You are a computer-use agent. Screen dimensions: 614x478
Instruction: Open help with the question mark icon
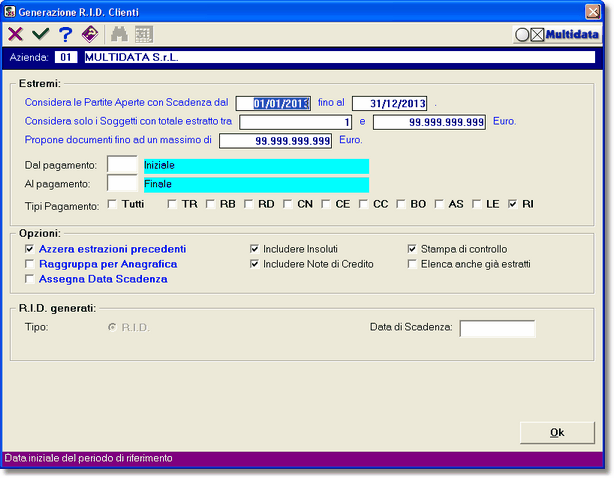(x=65, y=34)
